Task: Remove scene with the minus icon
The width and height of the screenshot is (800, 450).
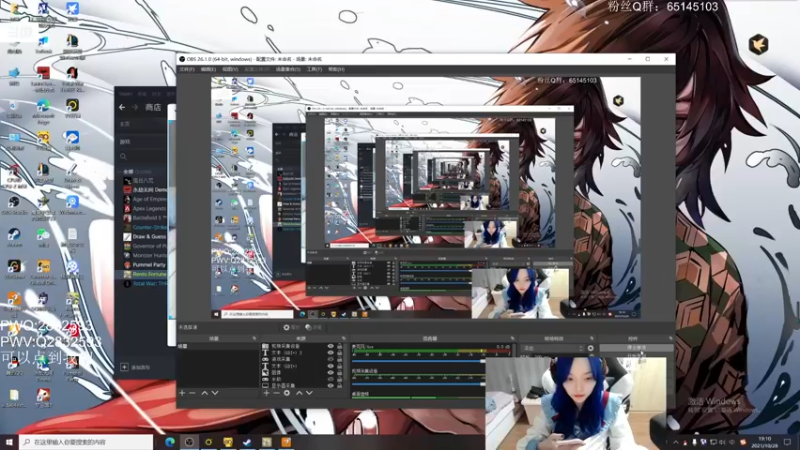Action: click(x=192, y=393)
